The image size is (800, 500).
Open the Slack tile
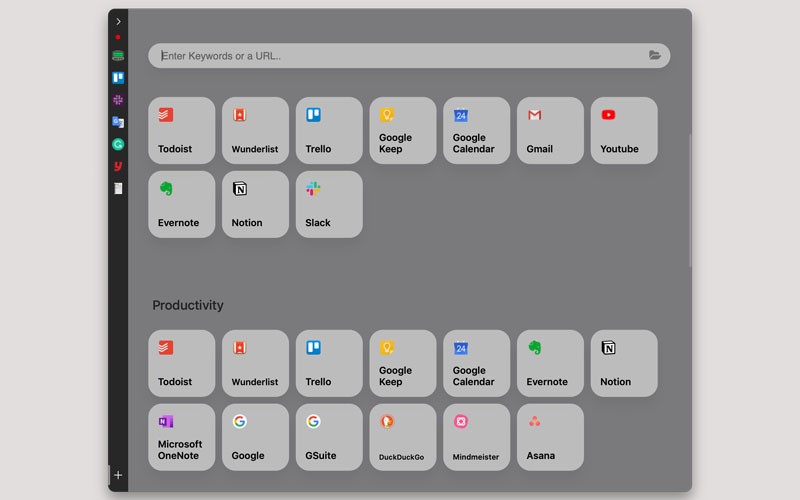pos(329,204)
